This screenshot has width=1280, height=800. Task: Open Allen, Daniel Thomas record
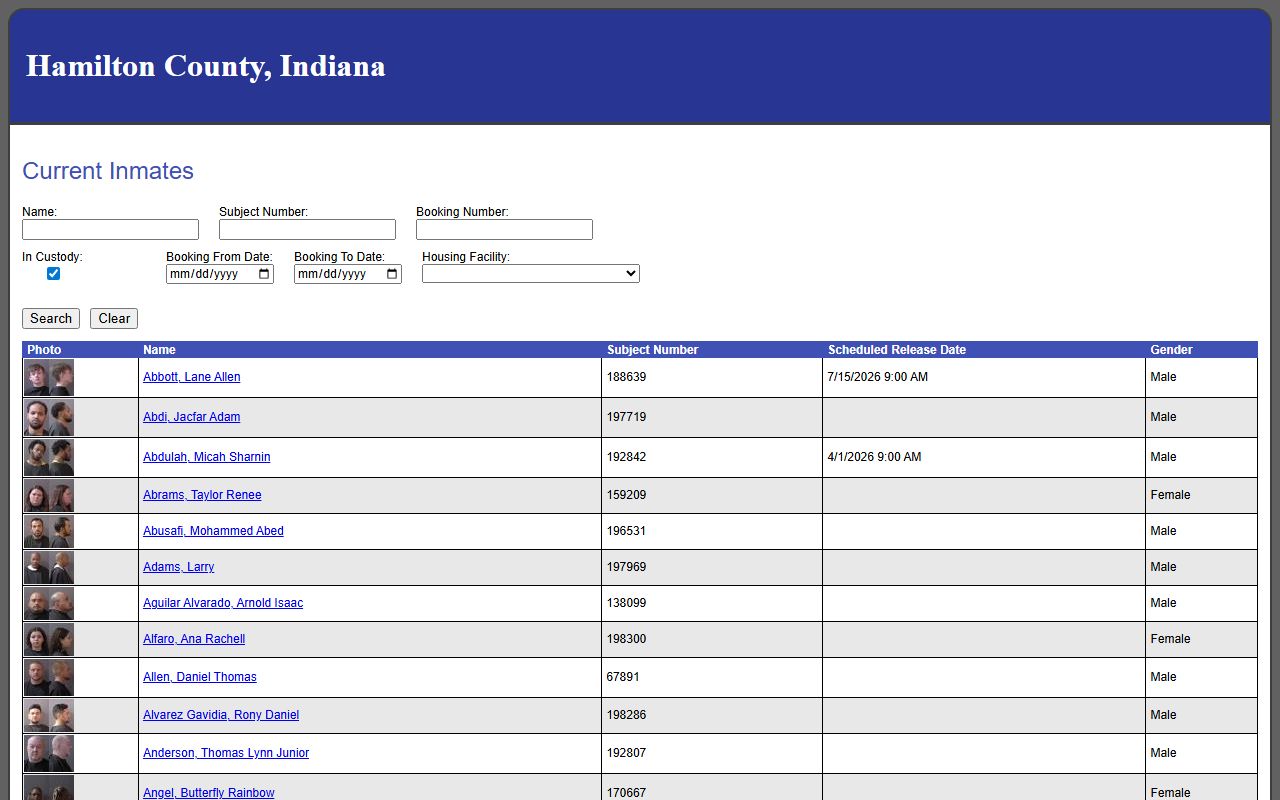coord(200,677)
